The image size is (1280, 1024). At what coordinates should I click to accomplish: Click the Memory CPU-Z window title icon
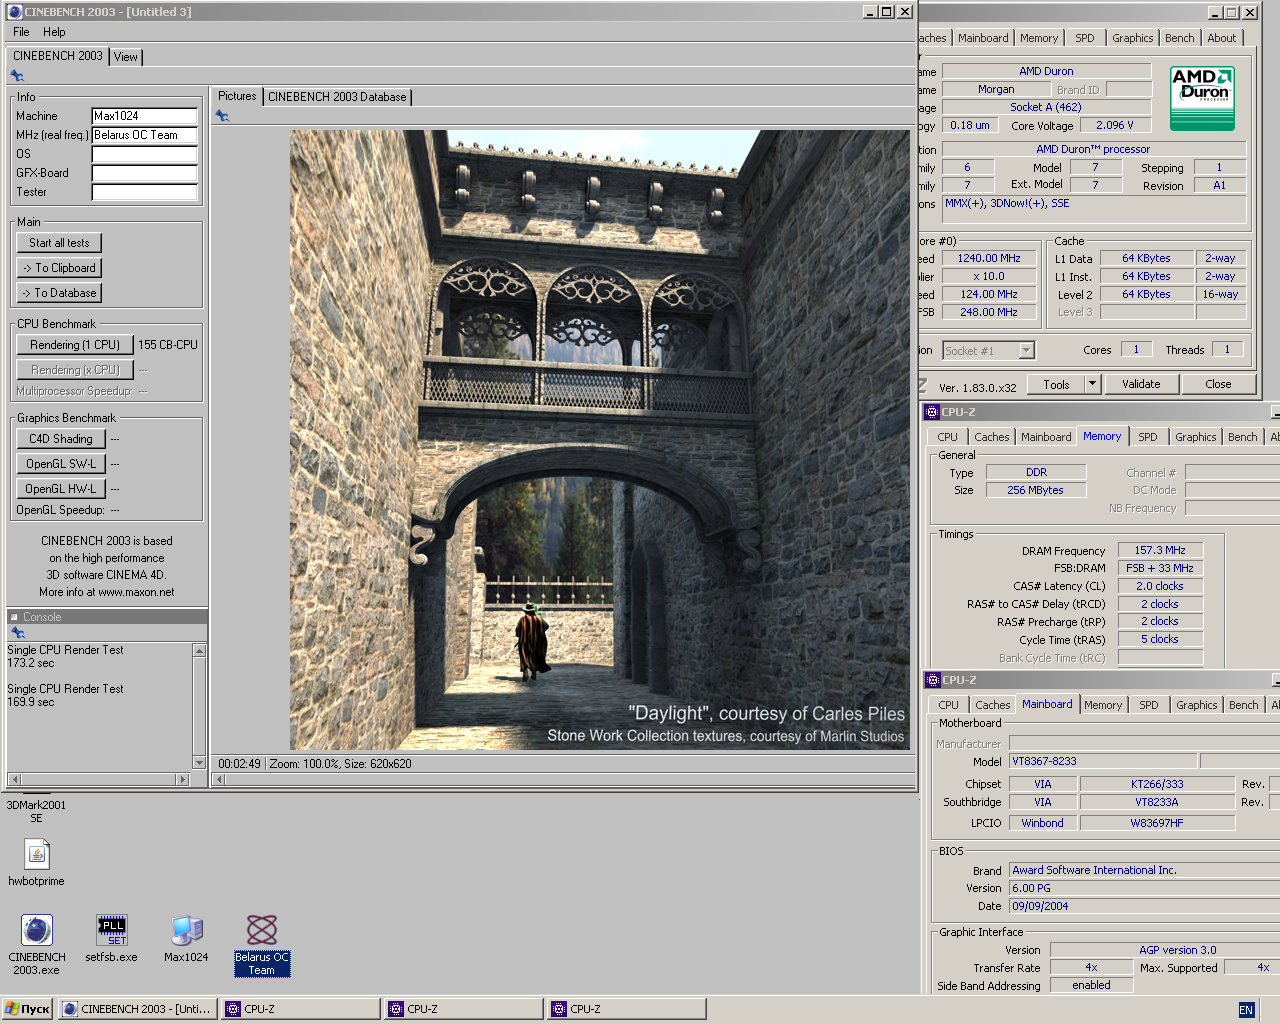point(931,412)
